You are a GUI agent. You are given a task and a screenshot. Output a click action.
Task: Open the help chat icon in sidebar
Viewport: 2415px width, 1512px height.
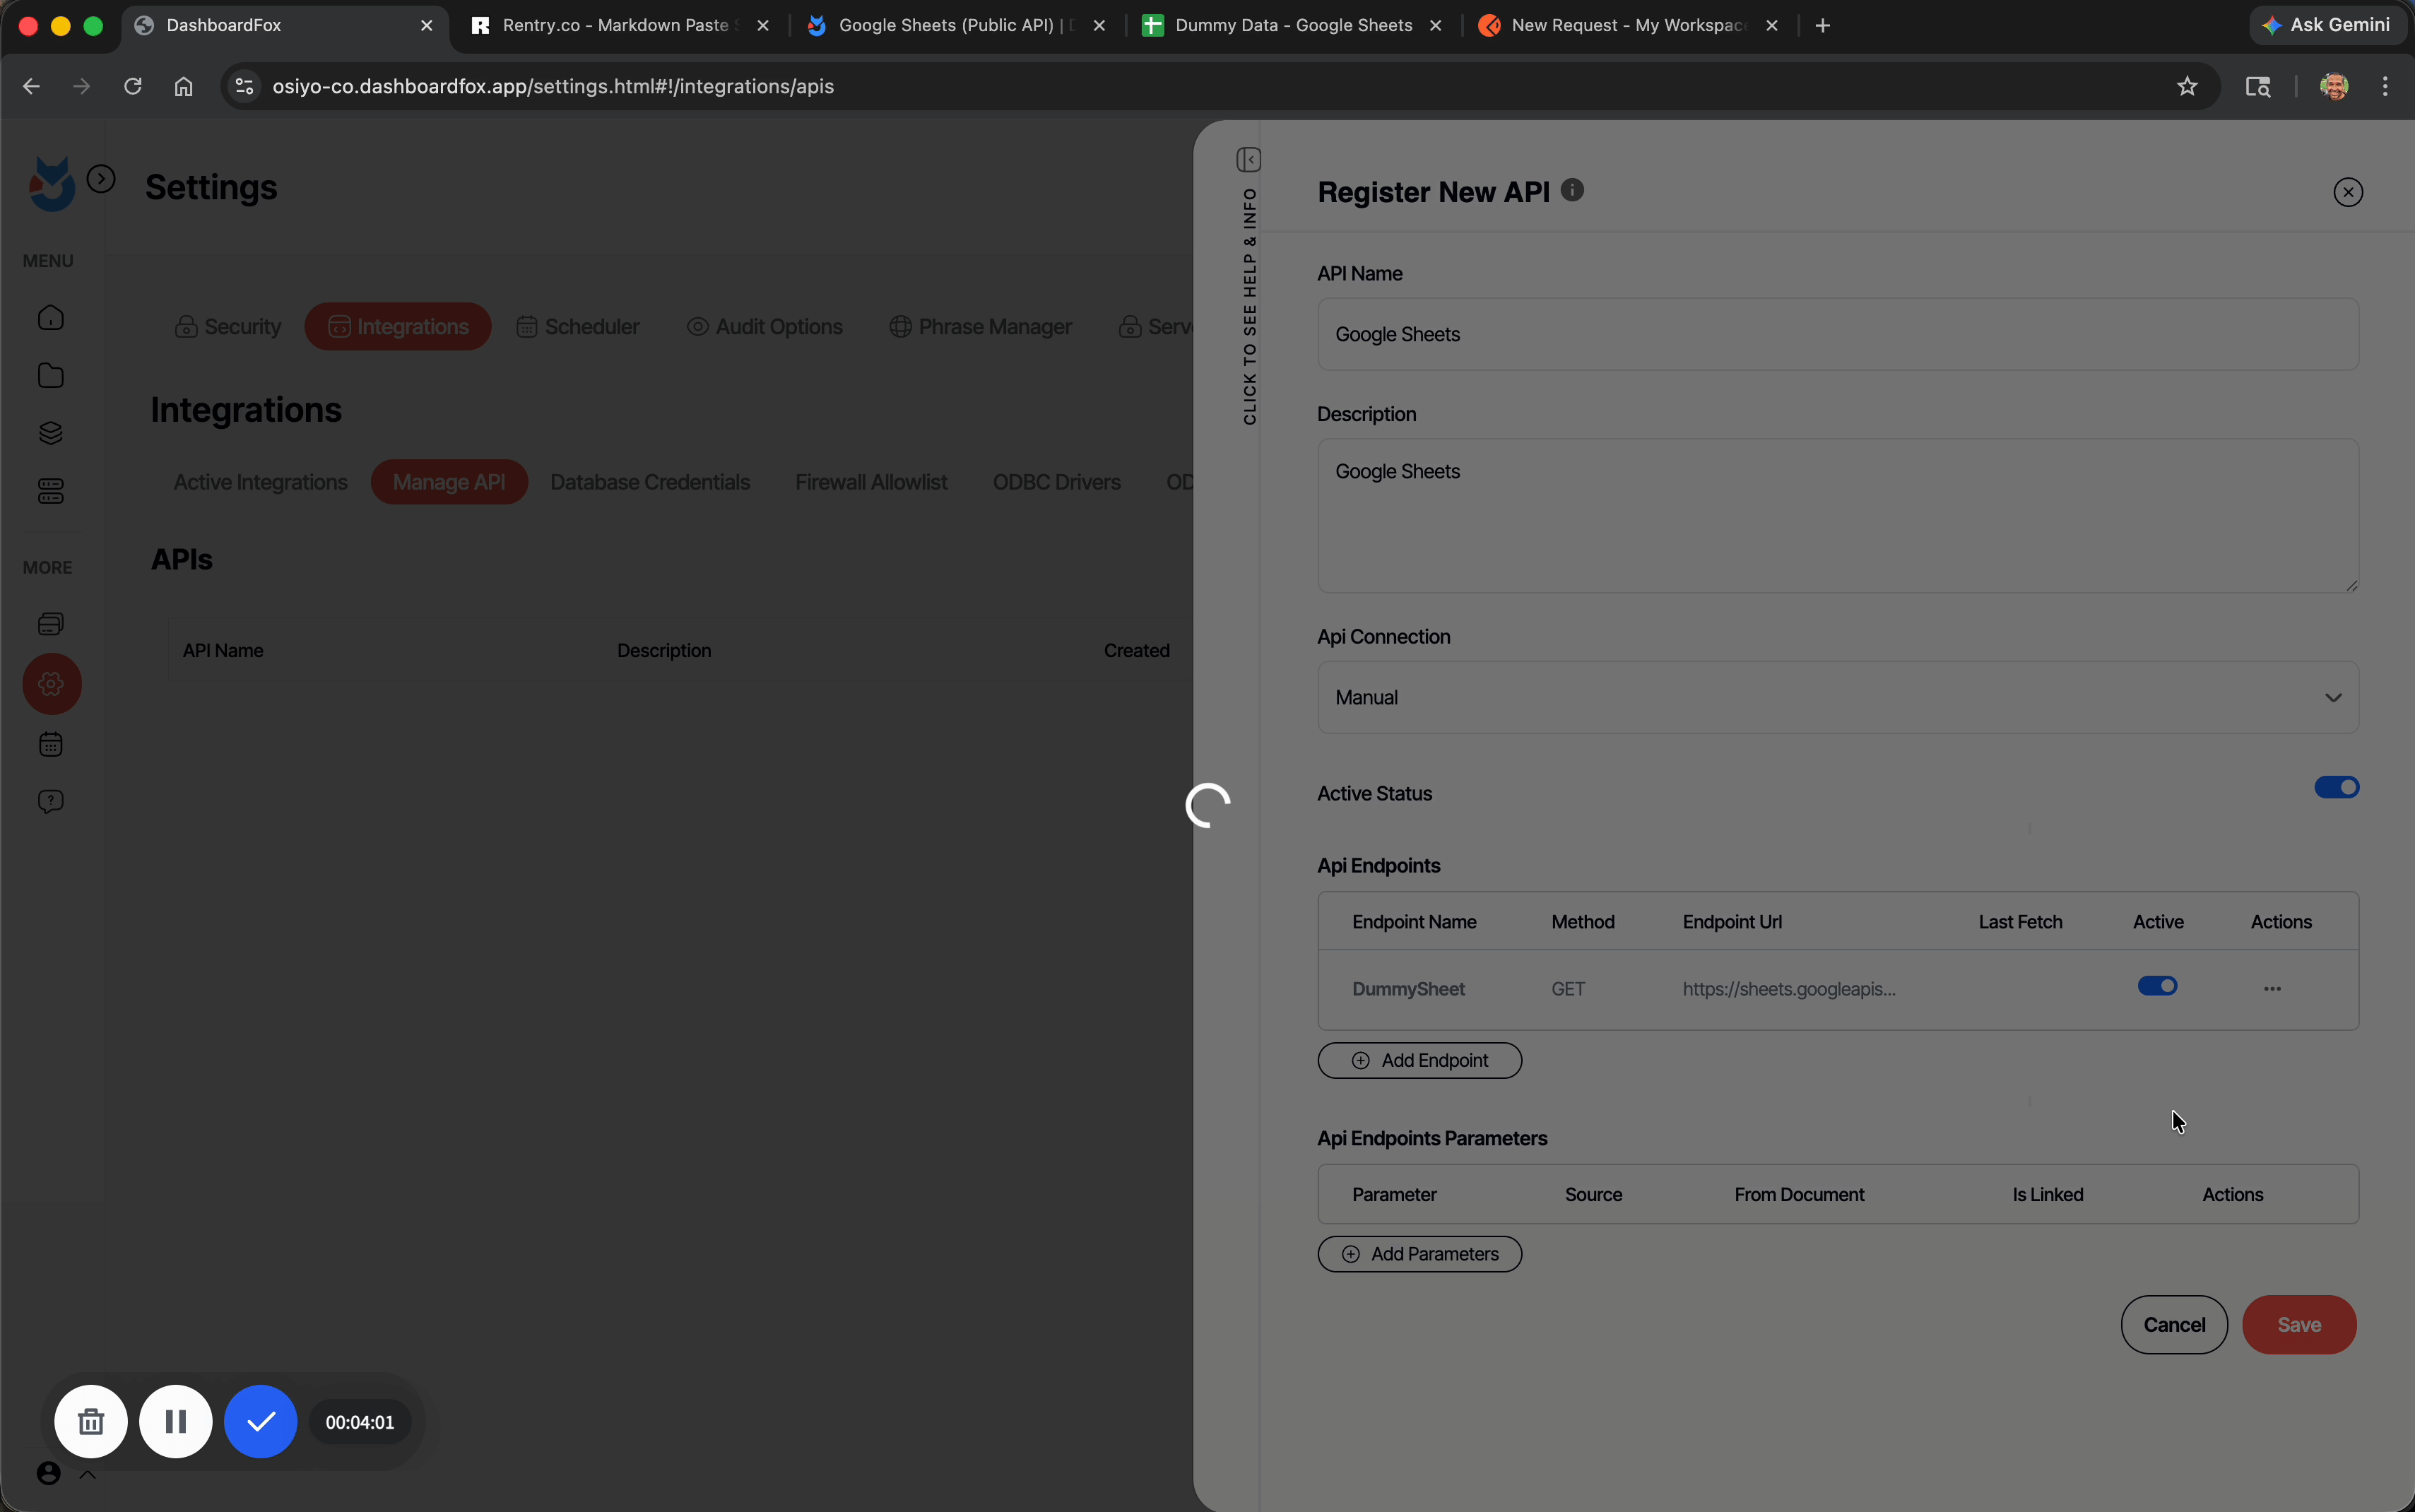tap(51, 802)
